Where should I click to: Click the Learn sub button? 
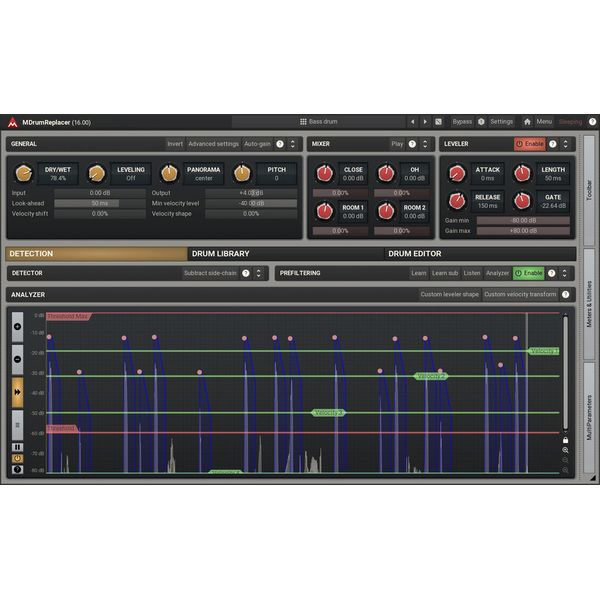tap(445, 273)
